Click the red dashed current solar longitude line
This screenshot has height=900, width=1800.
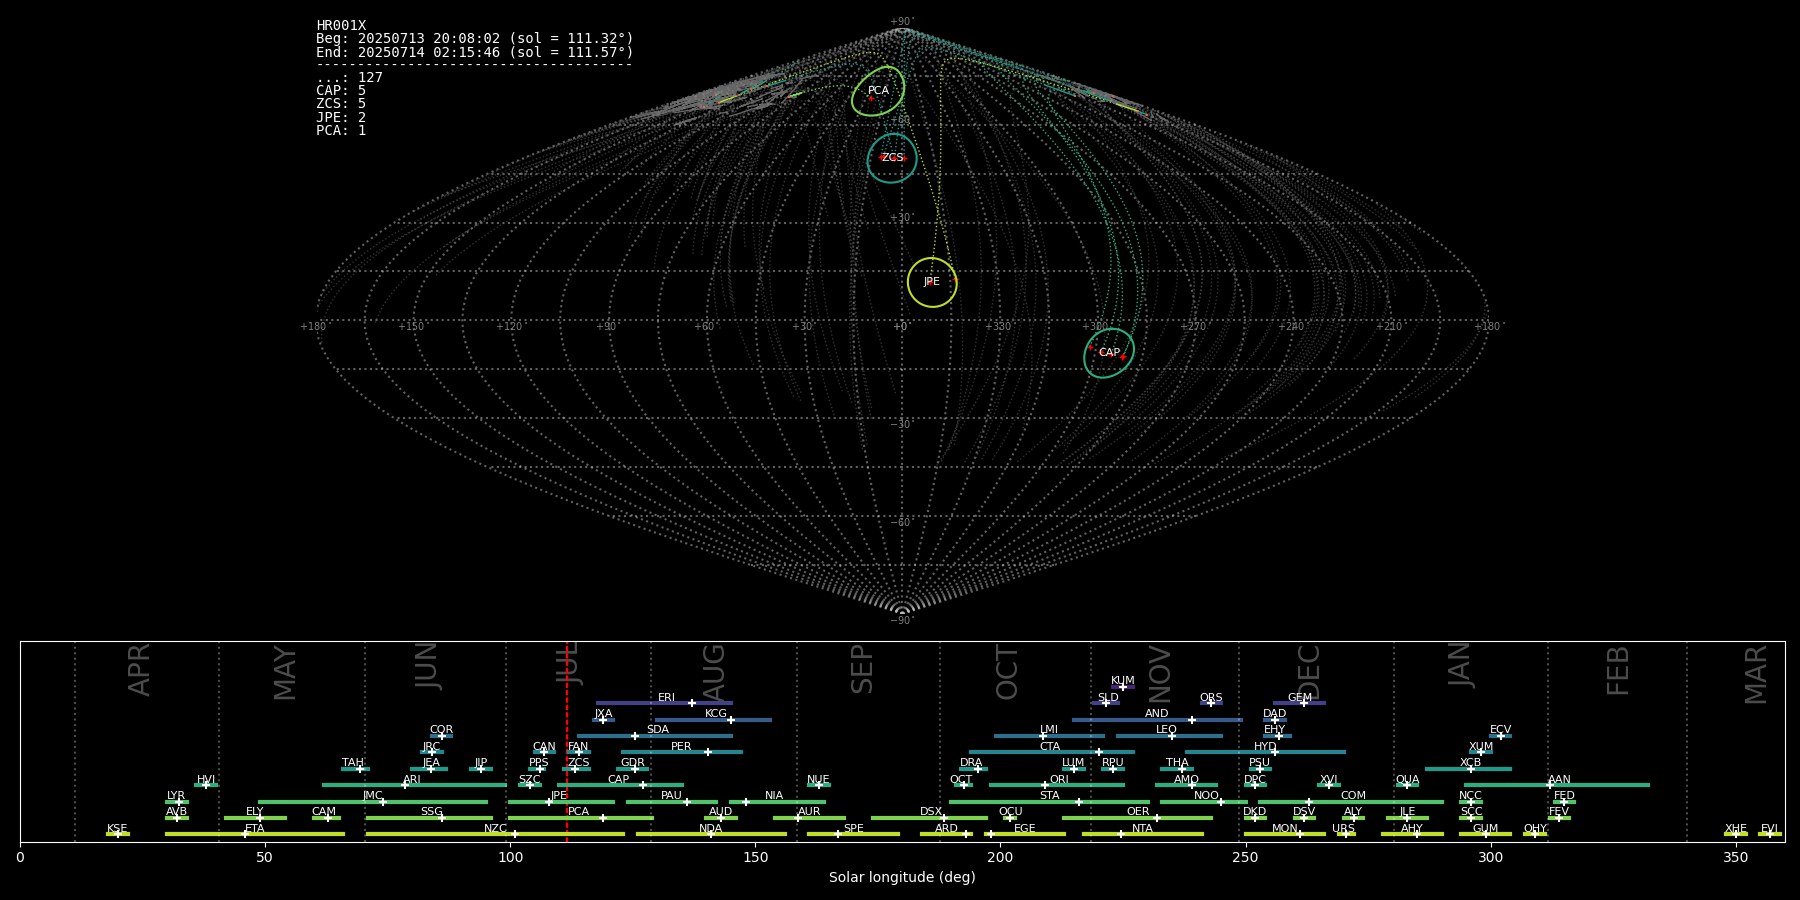(567, 741)
